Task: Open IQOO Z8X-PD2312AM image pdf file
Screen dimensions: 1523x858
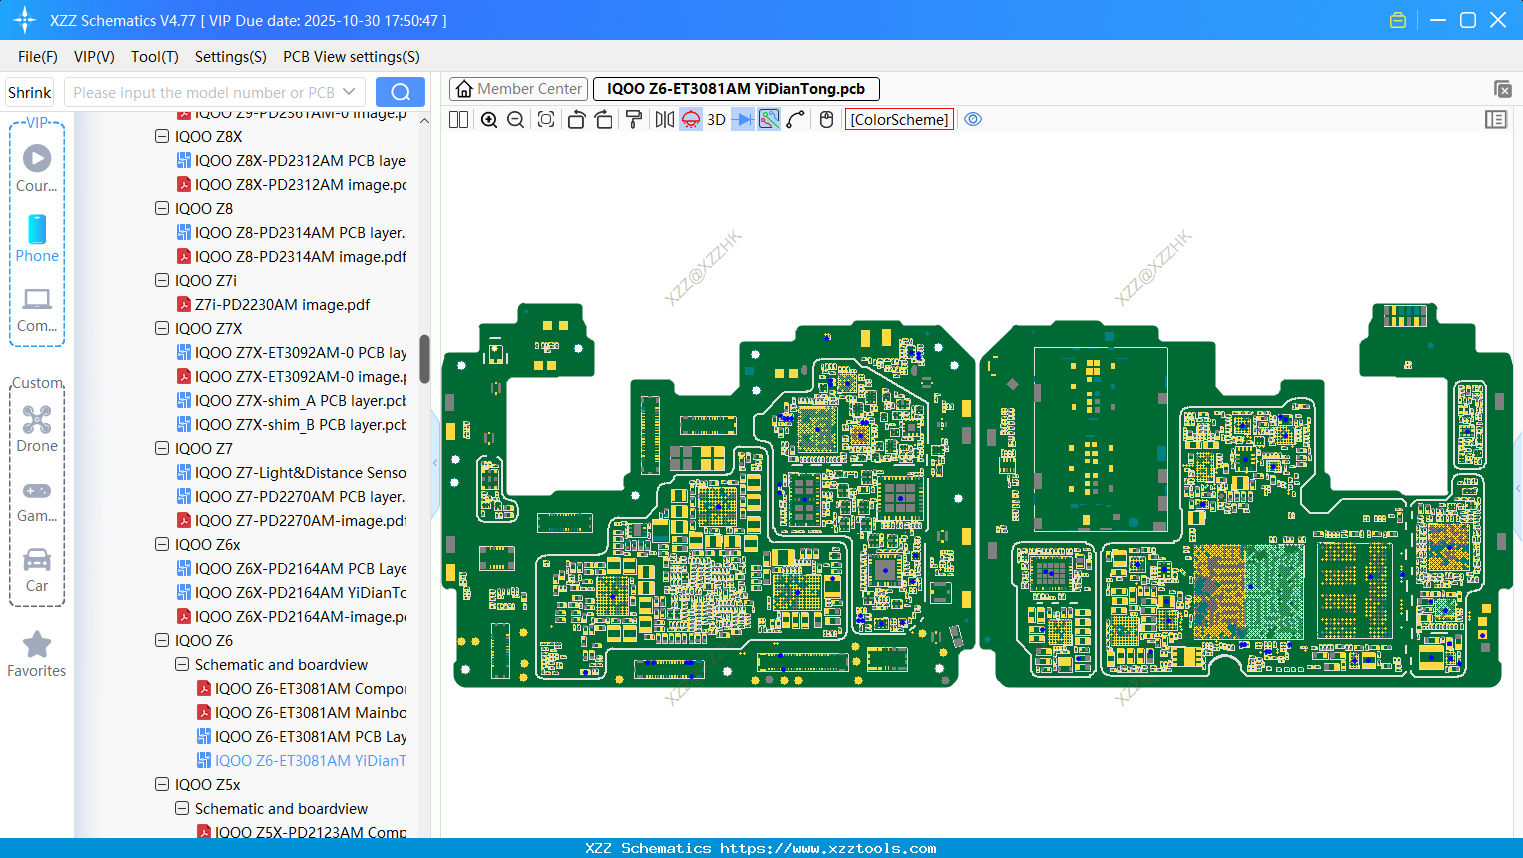Action: pos(291,184)
